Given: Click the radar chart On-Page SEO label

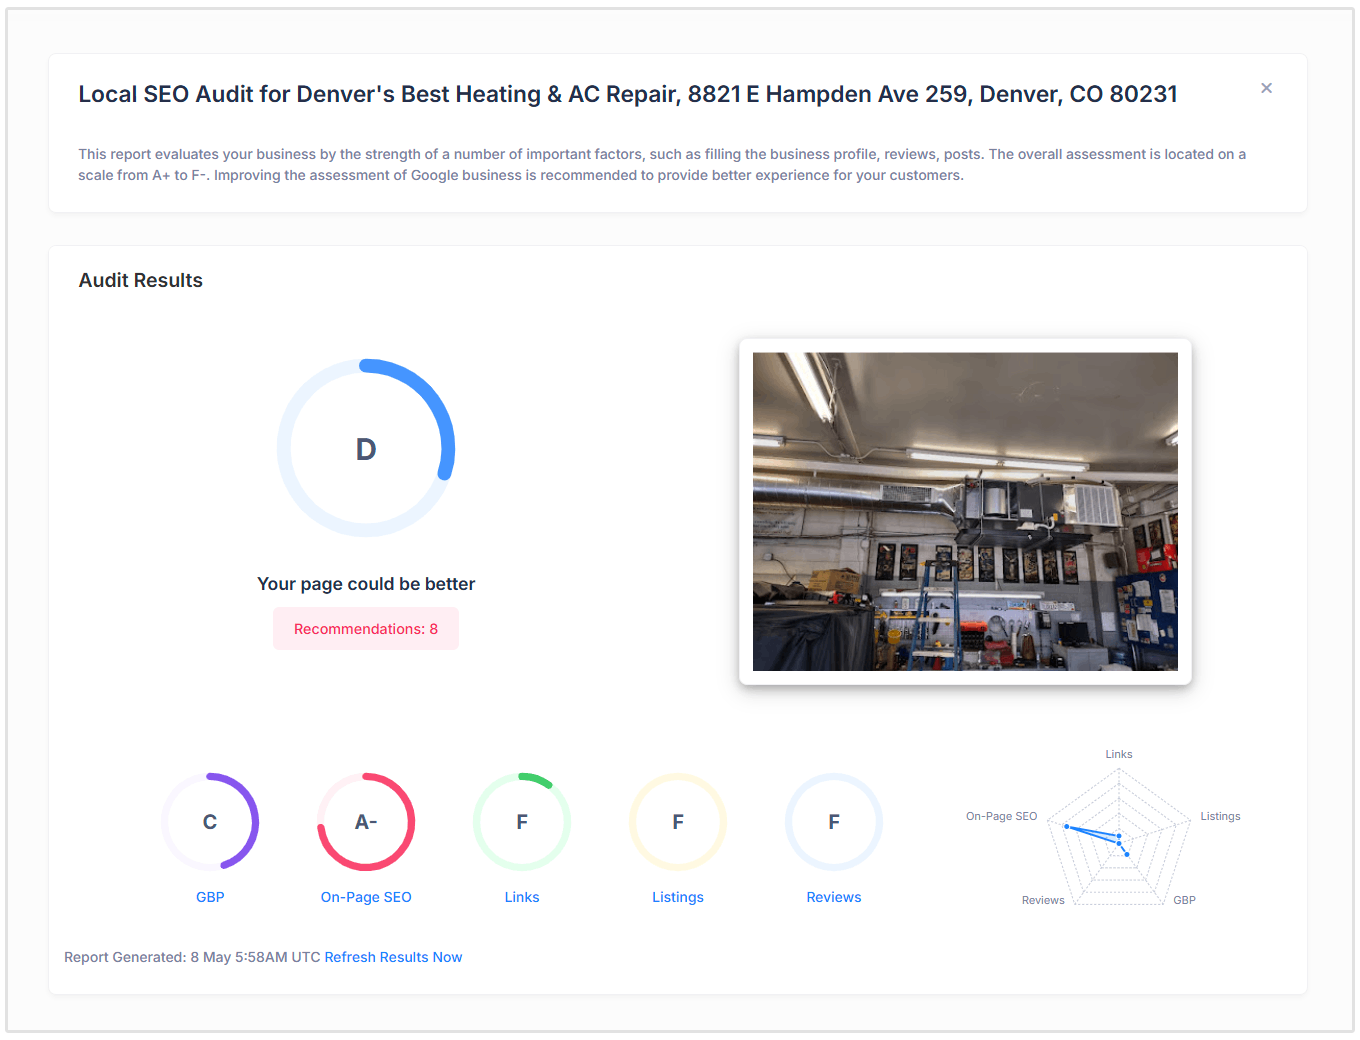Looking at the screenshot, I should pos(1001,816).
